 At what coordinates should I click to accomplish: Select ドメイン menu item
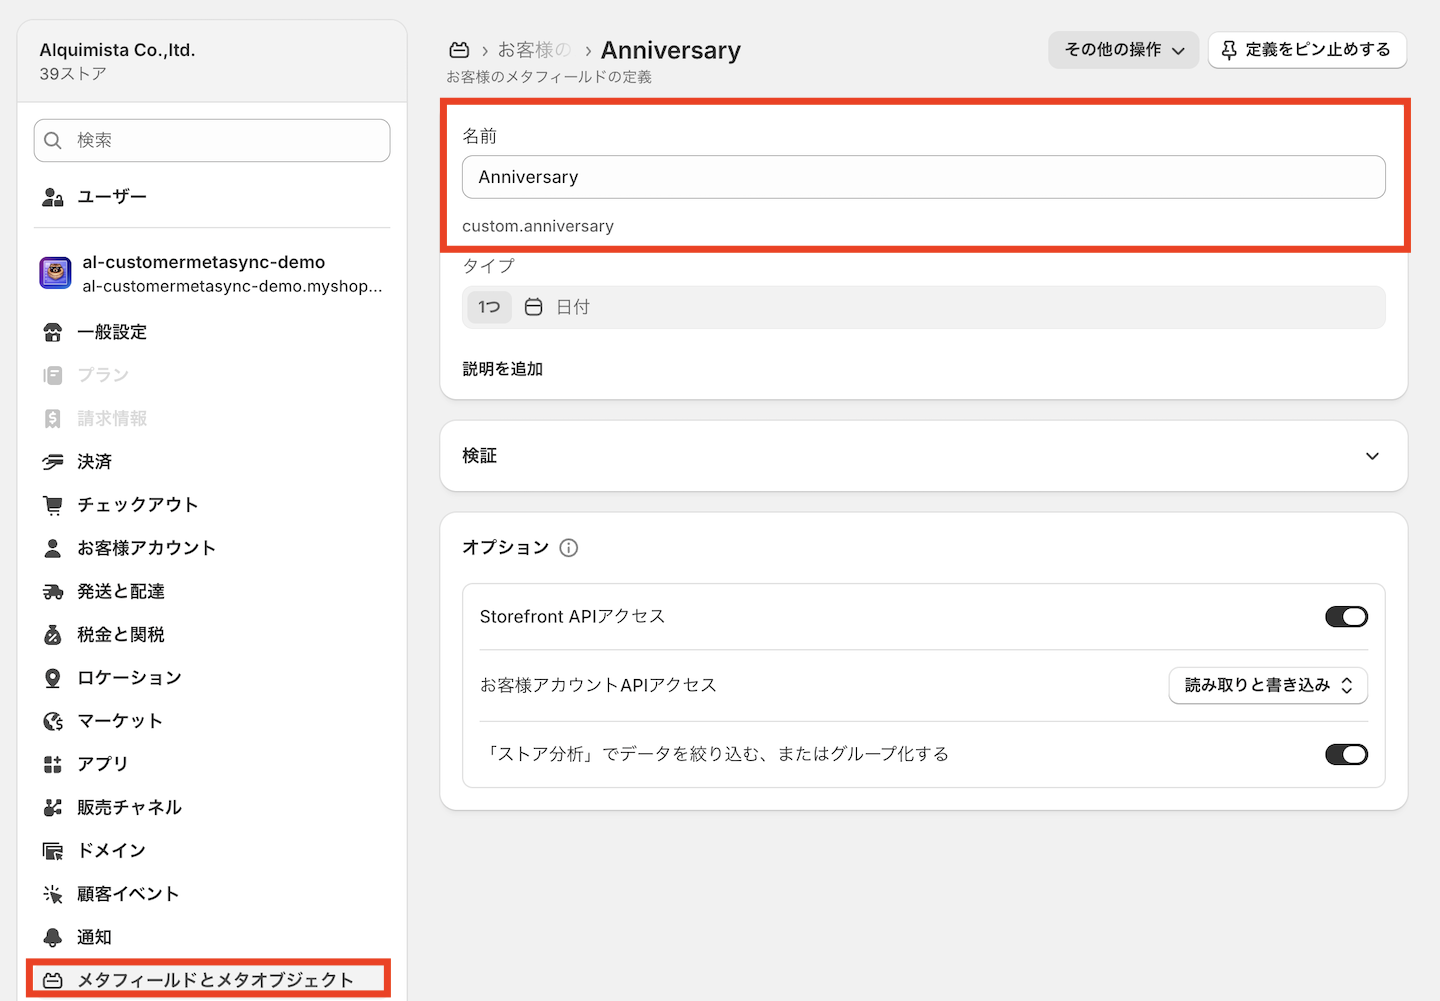coord(212,851)
